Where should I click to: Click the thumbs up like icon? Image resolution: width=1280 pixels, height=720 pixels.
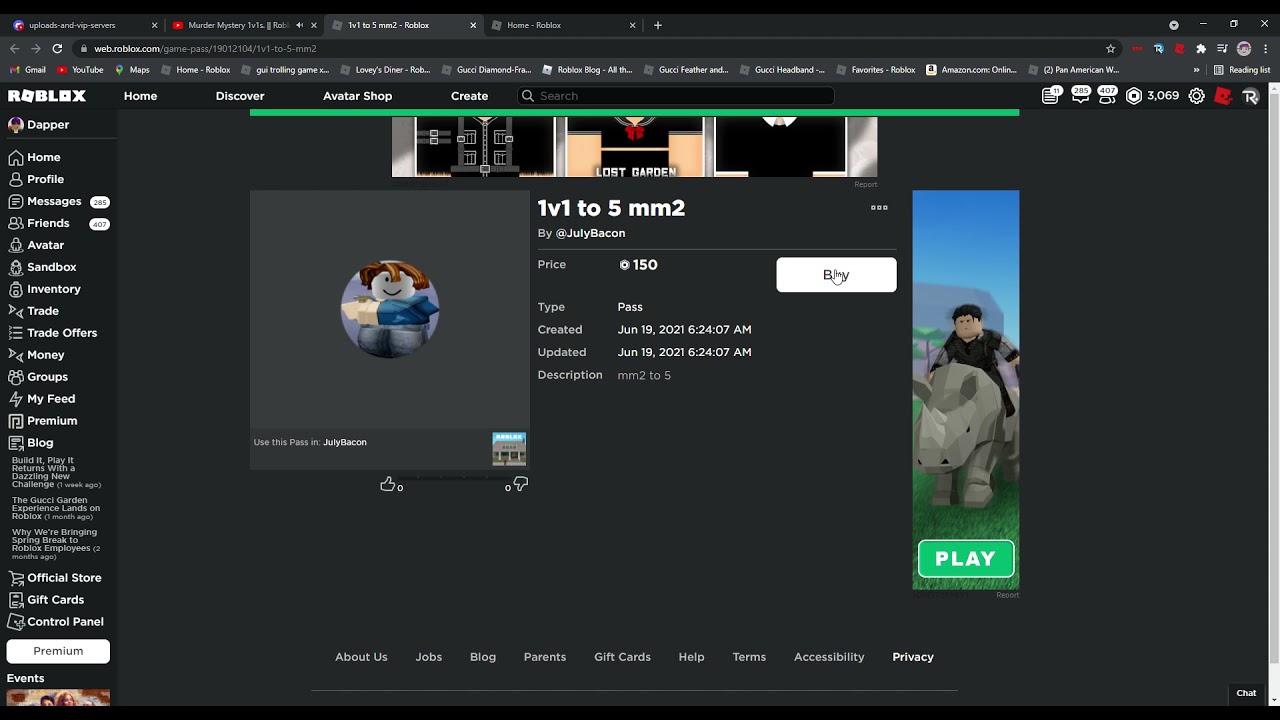[387, 484]
